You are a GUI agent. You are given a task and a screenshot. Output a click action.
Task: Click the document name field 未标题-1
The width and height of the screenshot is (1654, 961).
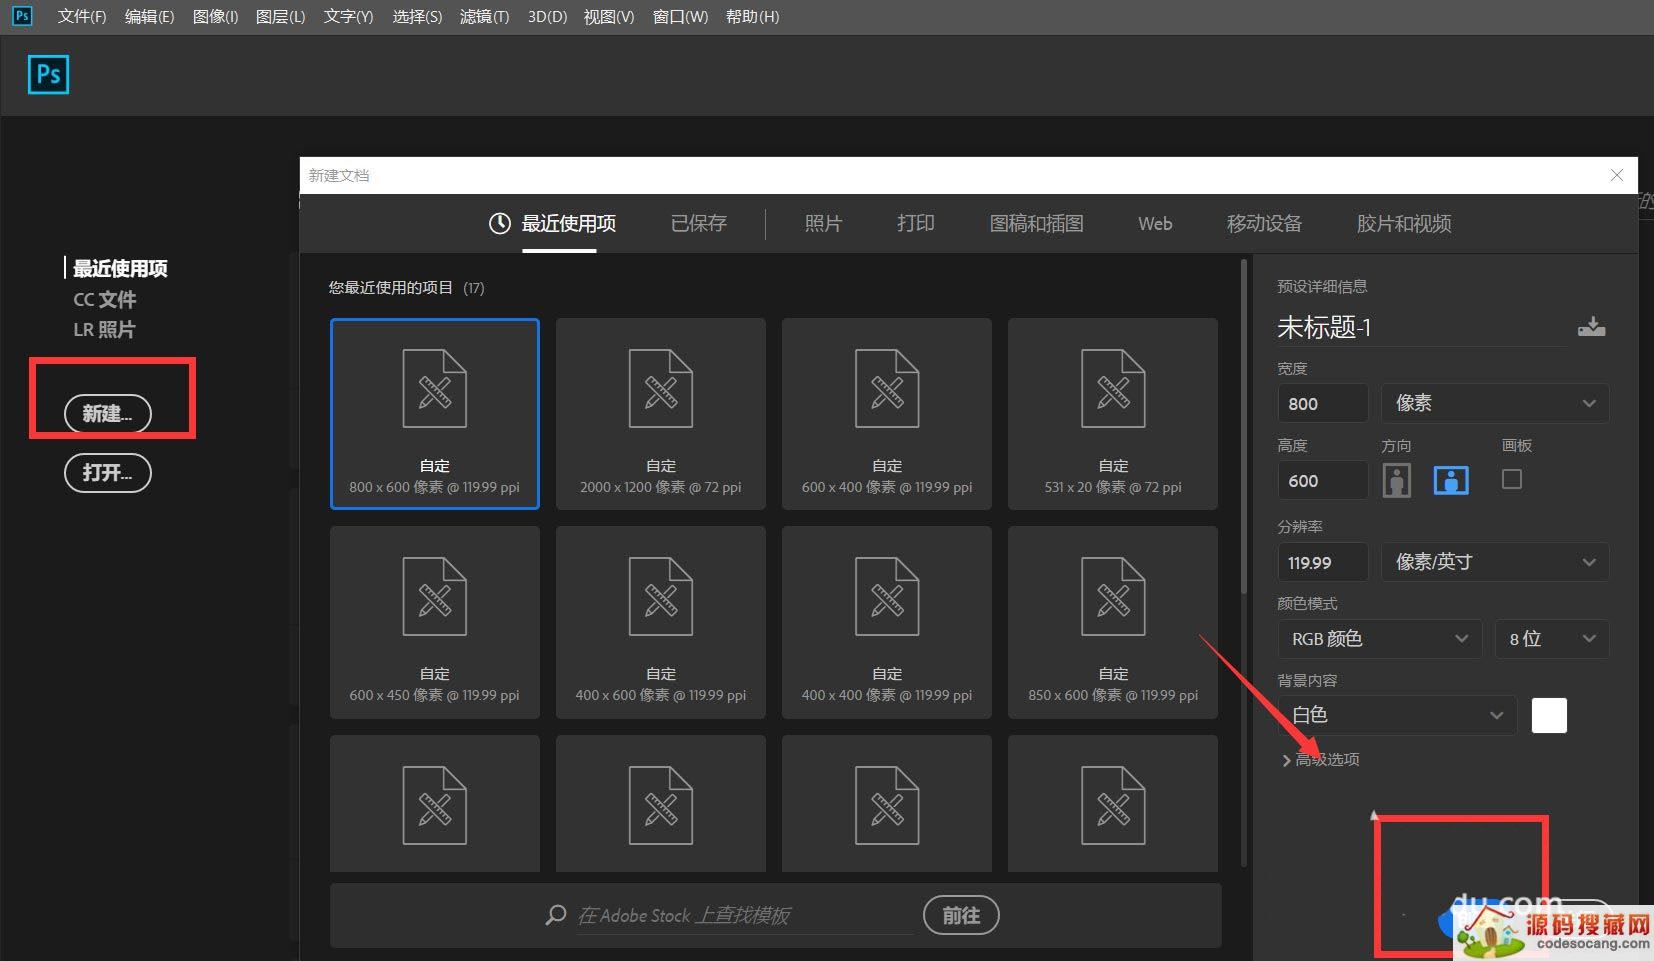click(1420, 327)
